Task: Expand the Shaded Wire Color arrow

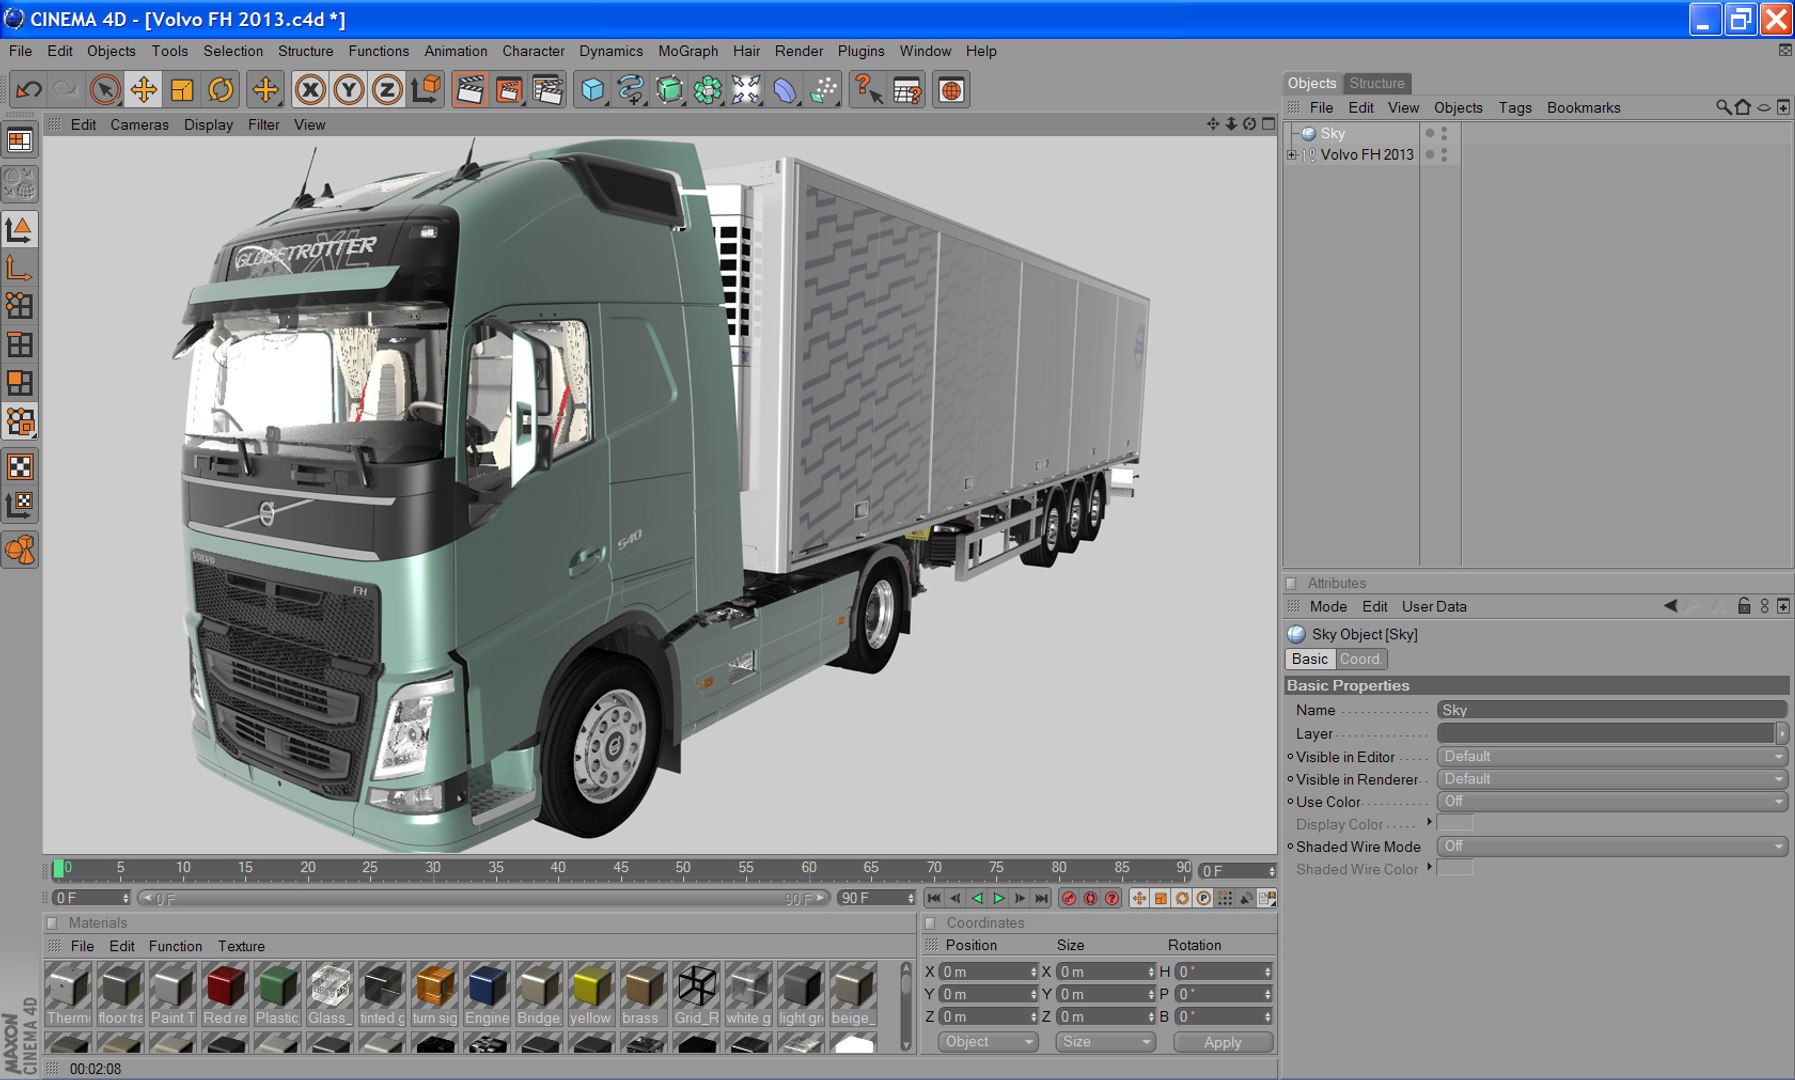Action: [x=1429, y=867]
